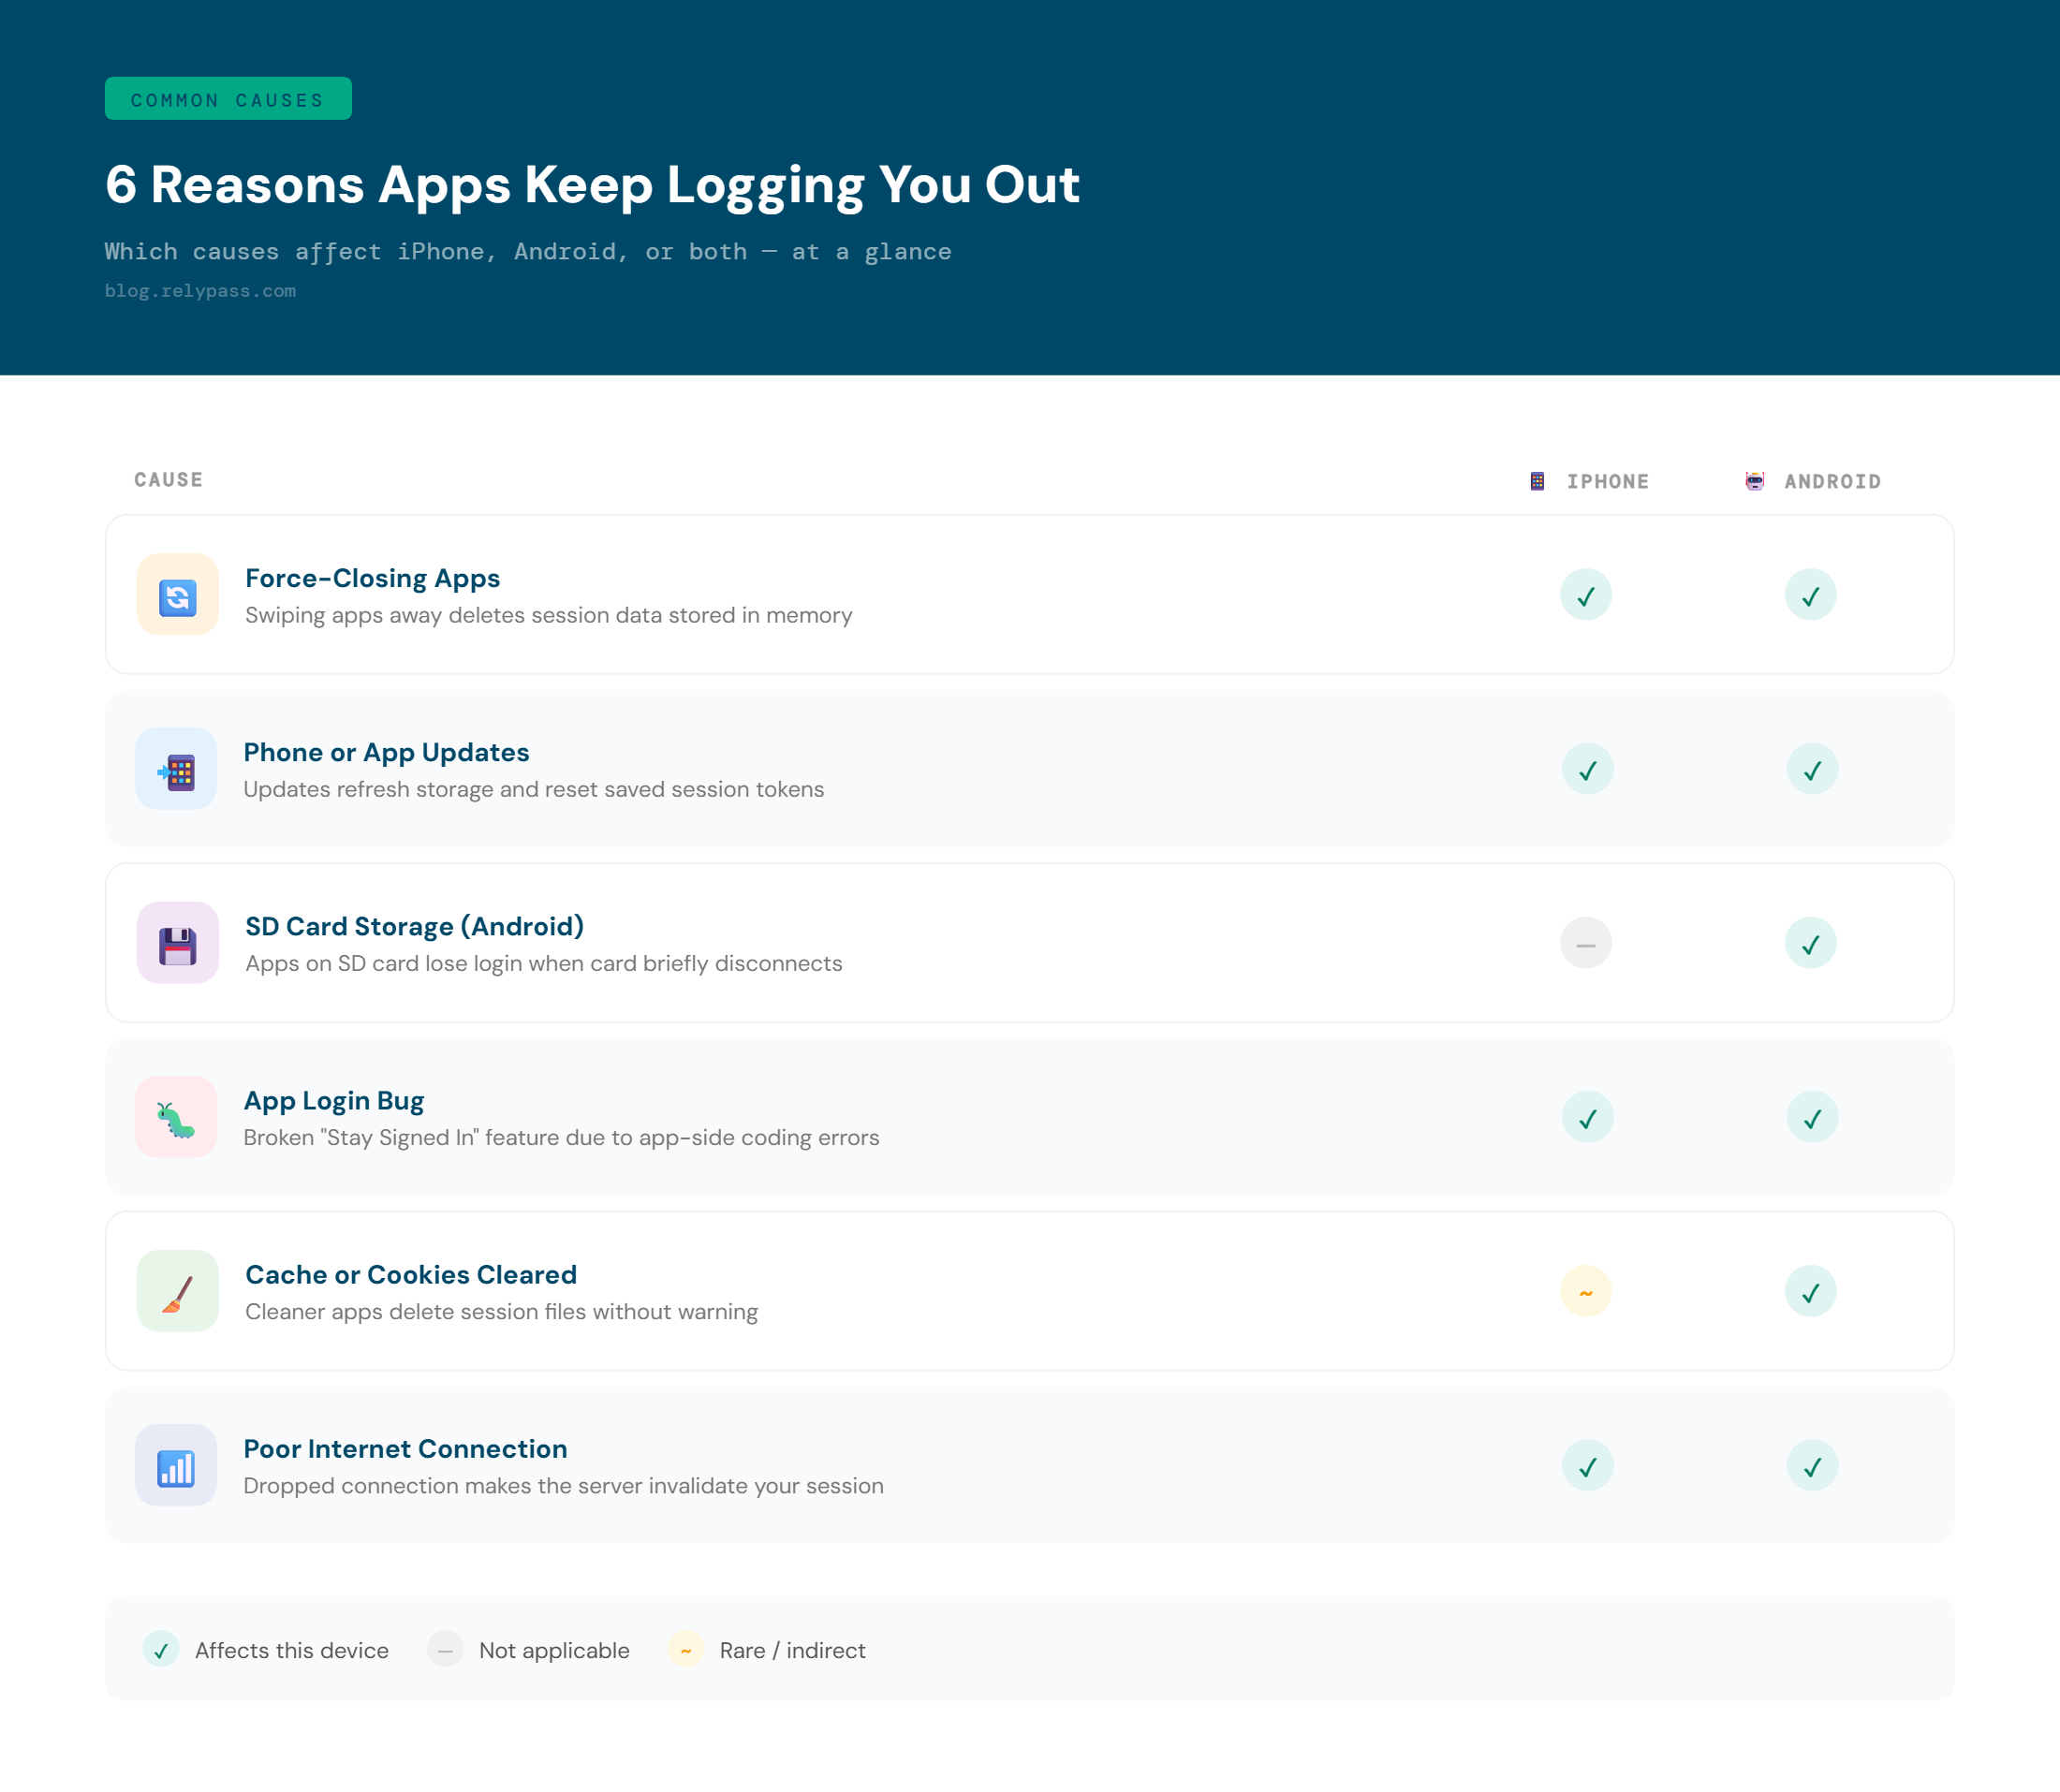Image resolution: width=2060 pixels, height=1792 pixels.
Task: Click iPhone not-applicable dash for SD Card Storage
Action: 1586,943
